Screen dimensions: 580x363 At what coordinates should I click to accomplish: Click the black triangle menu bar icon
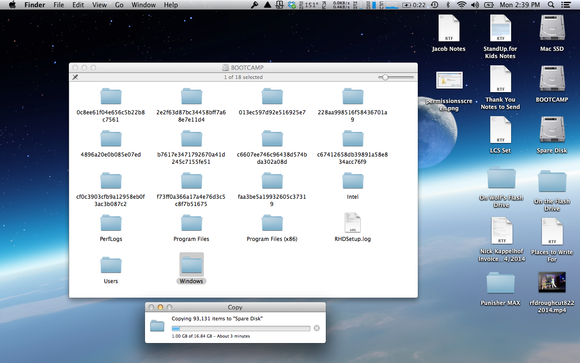tap(267, 5)
